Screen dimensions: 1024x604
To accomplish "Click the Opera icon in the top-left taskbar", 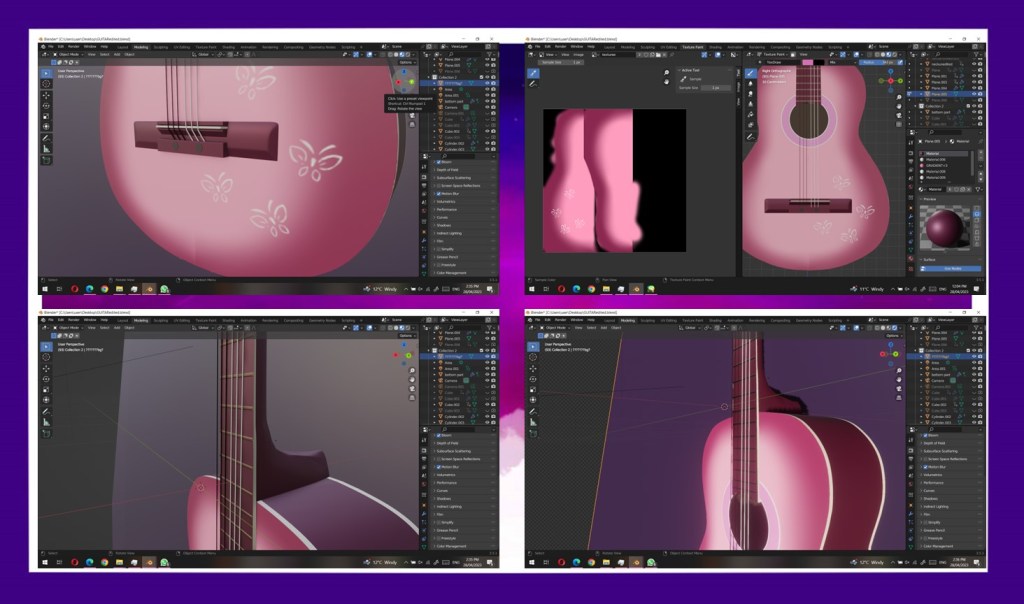I will (x=75, y=289).
